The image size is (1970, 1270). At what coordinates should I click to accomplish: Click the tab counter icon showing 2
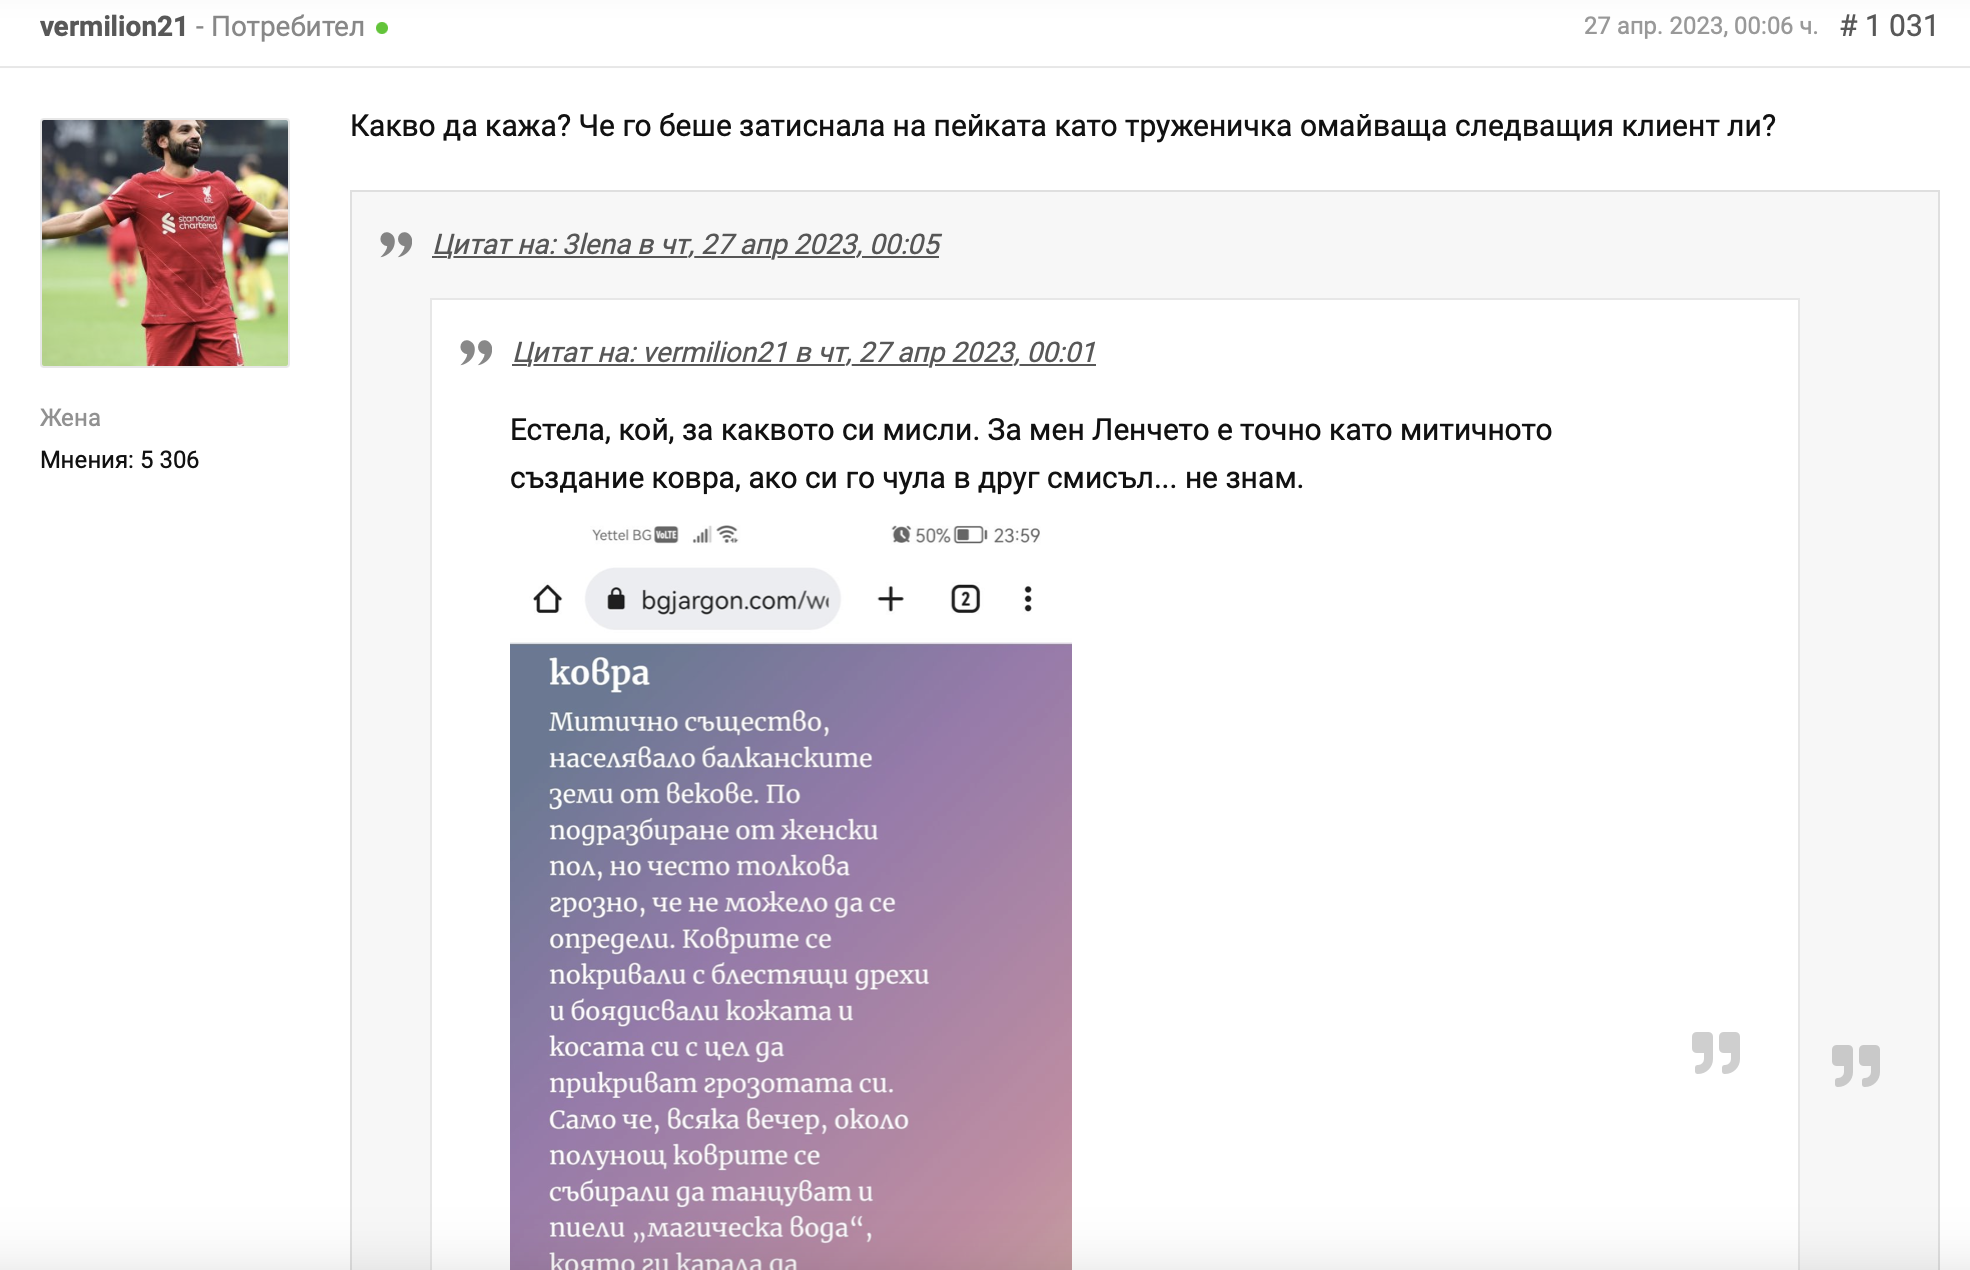tap(965, 599)
